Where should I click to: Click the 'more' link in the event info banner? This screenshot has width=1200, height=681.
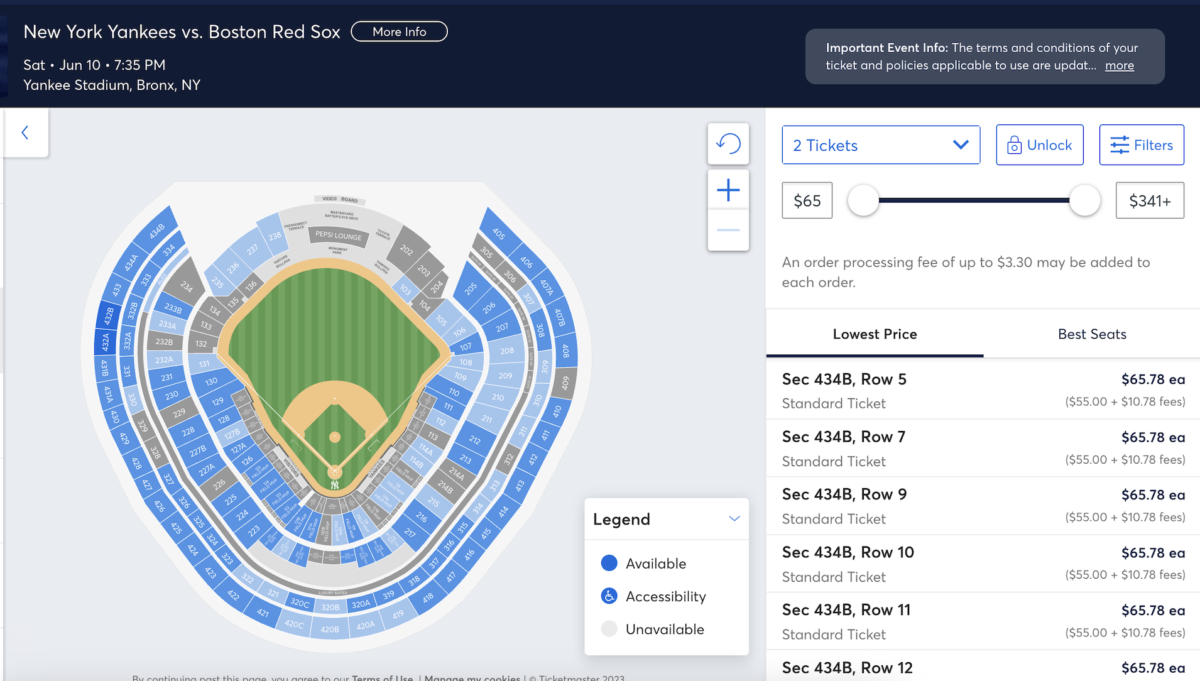pyautogui.click(x=1119, y=65)
